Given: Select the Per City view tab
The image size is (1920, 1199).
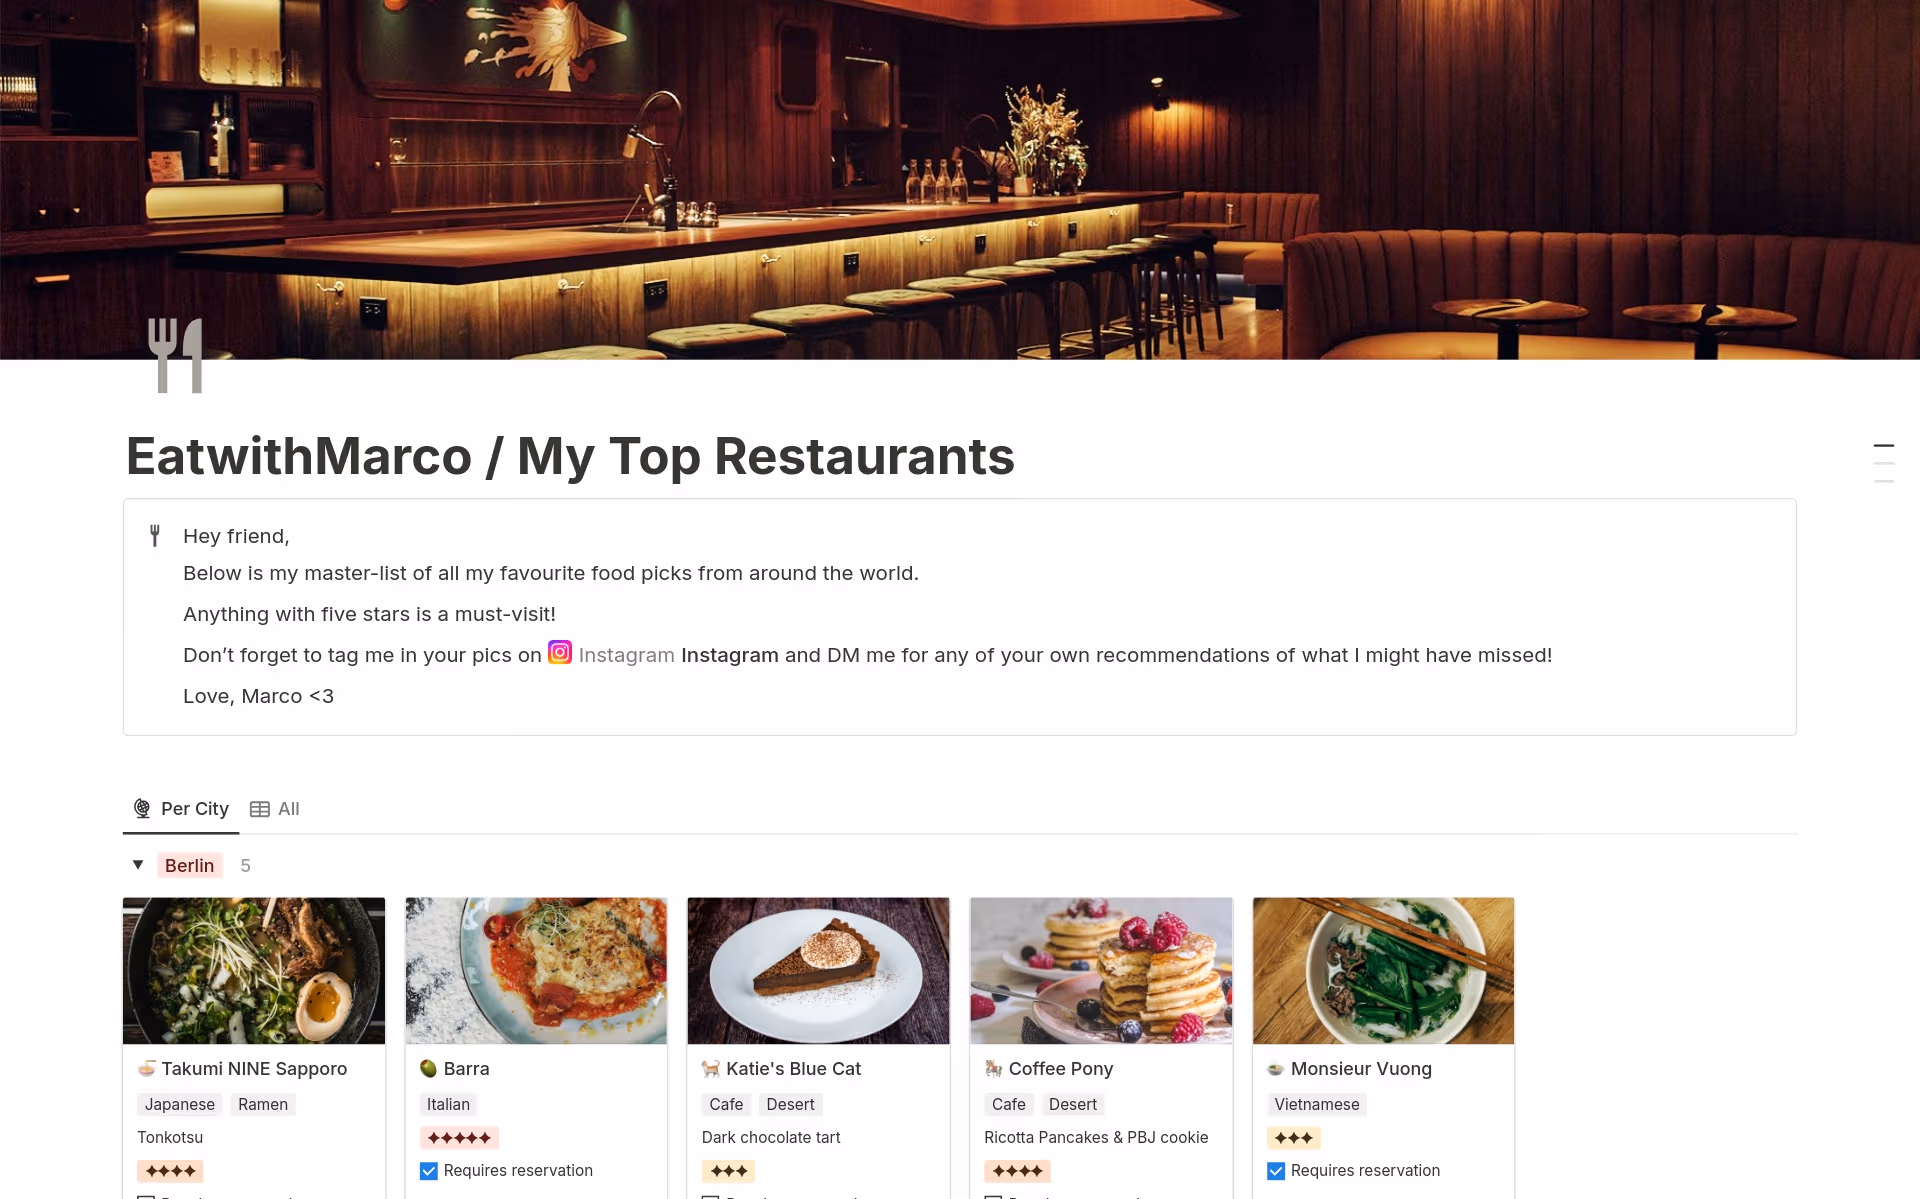Looking at the screenshot, I should click(x=182, y=809).
